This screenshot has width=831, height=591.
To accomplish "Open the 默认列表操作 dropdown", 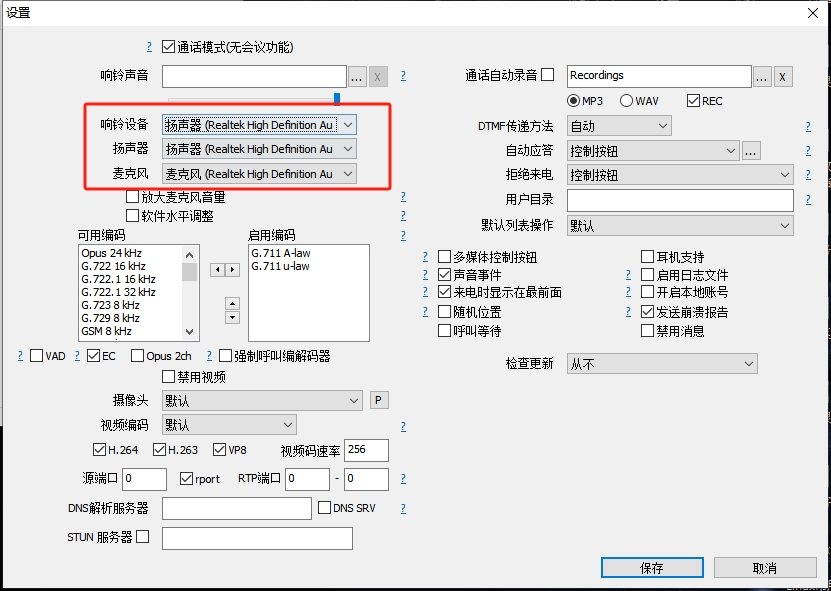I will [x=680, y=226].
